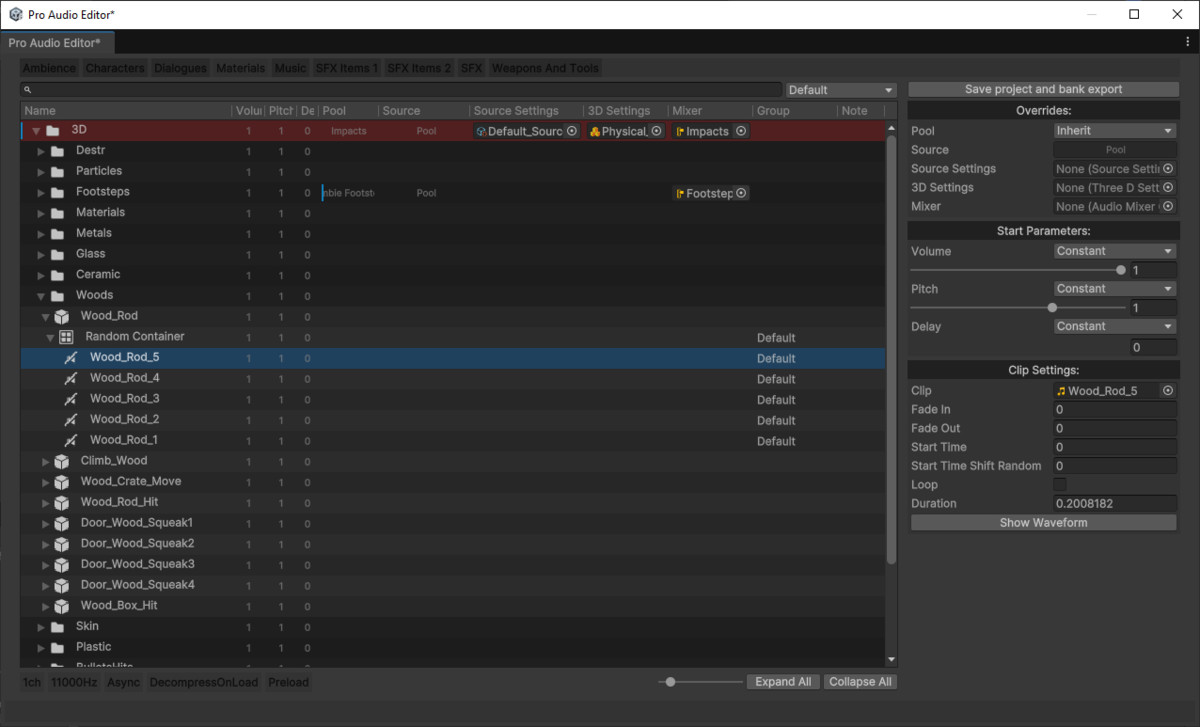Screen dimensions: 1200x727
Task: Open the Delay Constant dropdown
Action: [1115, 326]
